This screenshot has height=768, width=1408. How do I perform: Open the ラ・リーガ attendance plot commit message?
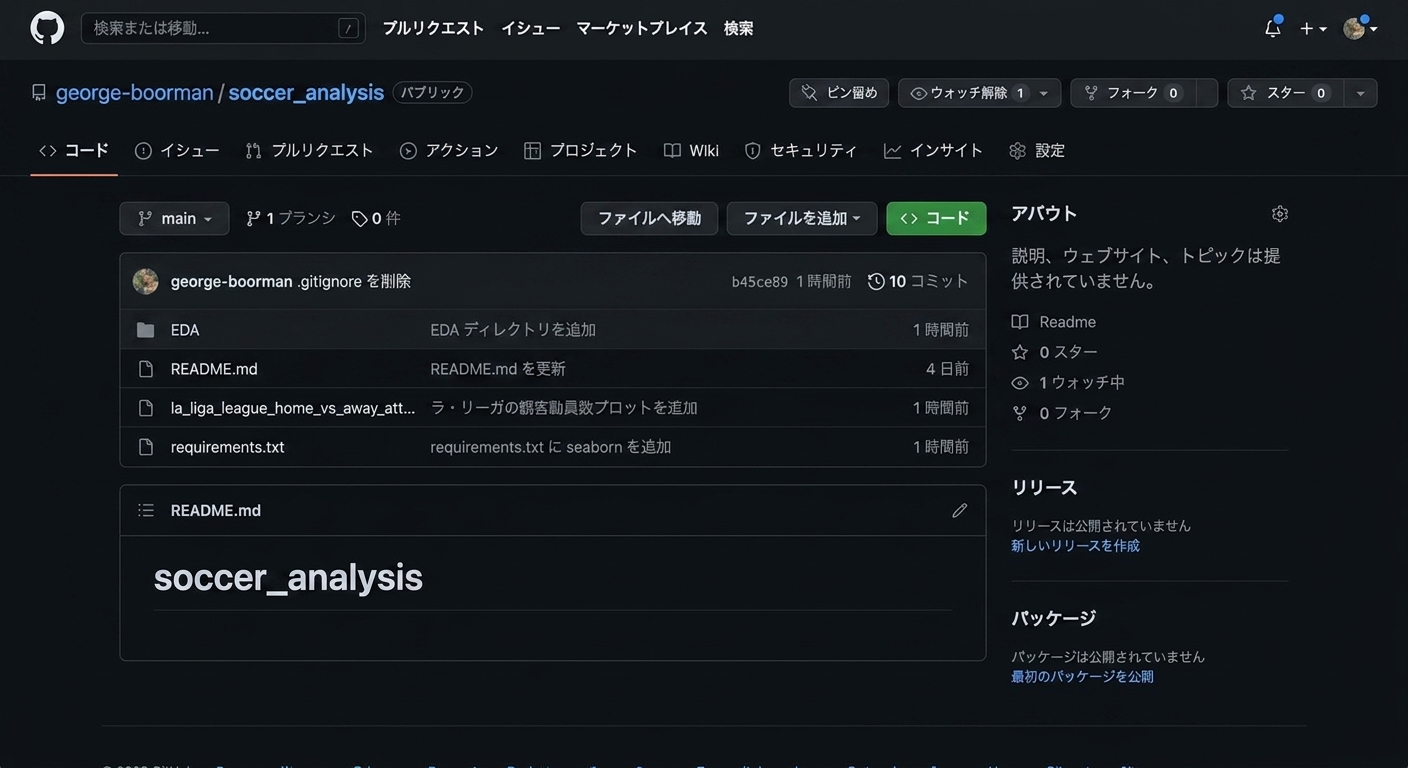564,408
